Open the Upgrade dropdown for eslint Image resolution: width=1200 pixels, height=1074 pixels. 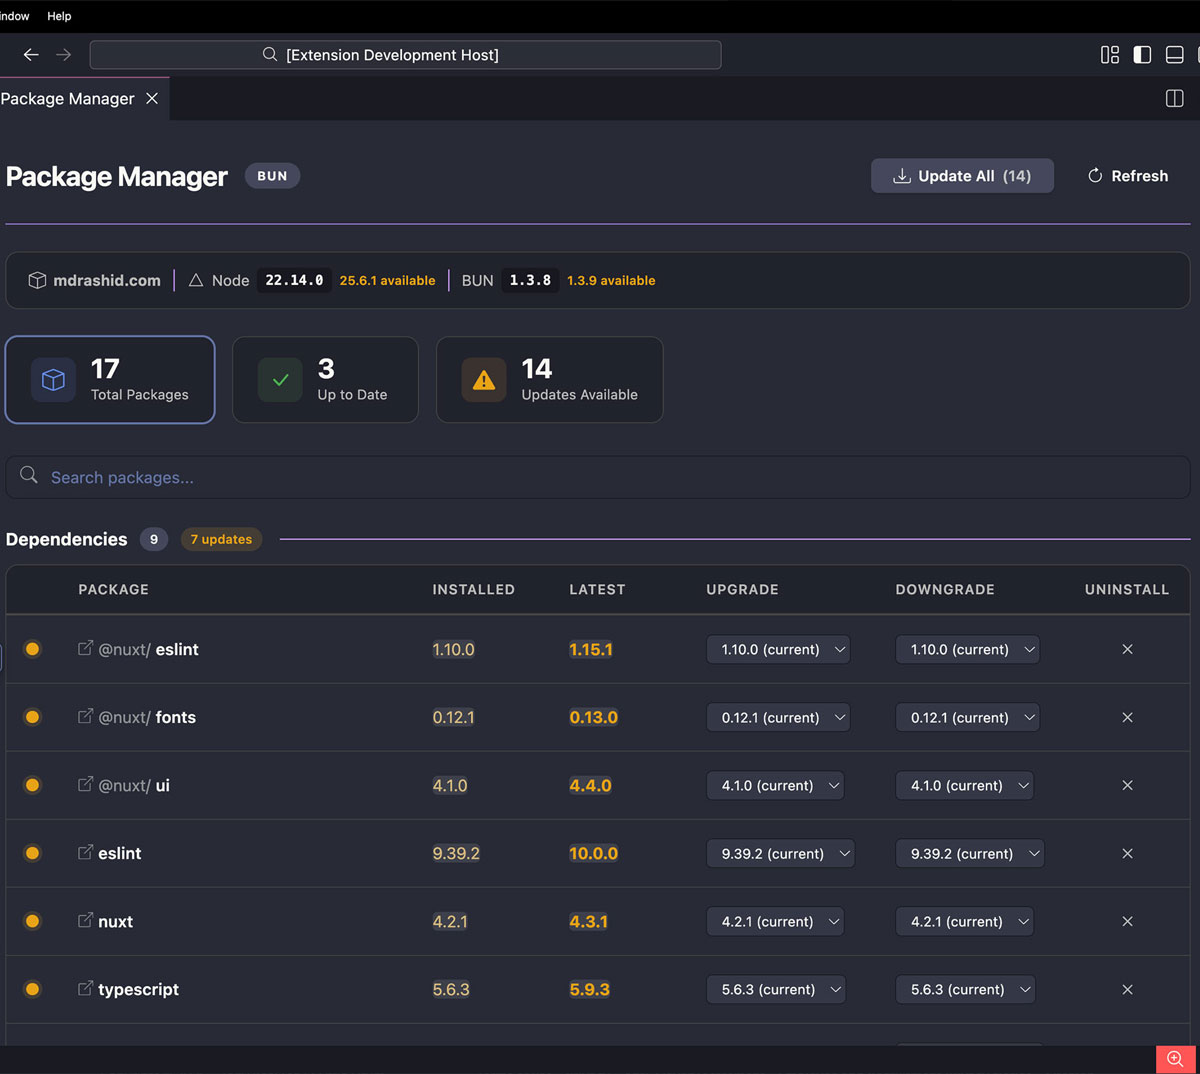[x=780, y=853]
